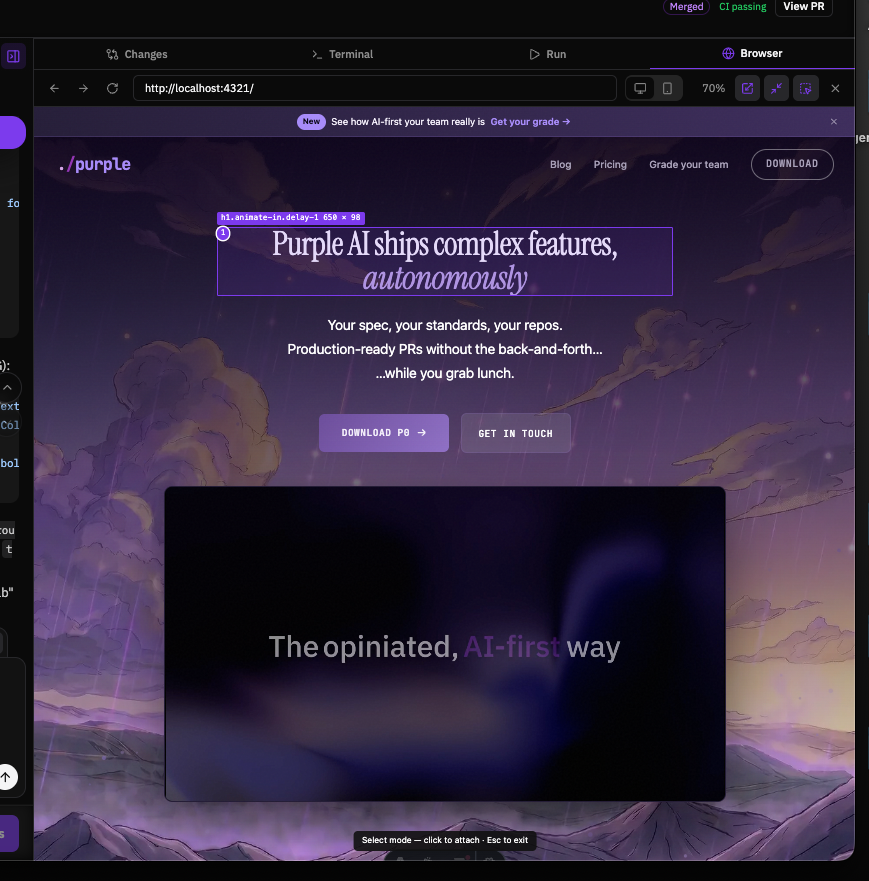This screenshot has width=869, height=881.
Task: Dismiss the New announcement banner
Action: click(834, 121)
